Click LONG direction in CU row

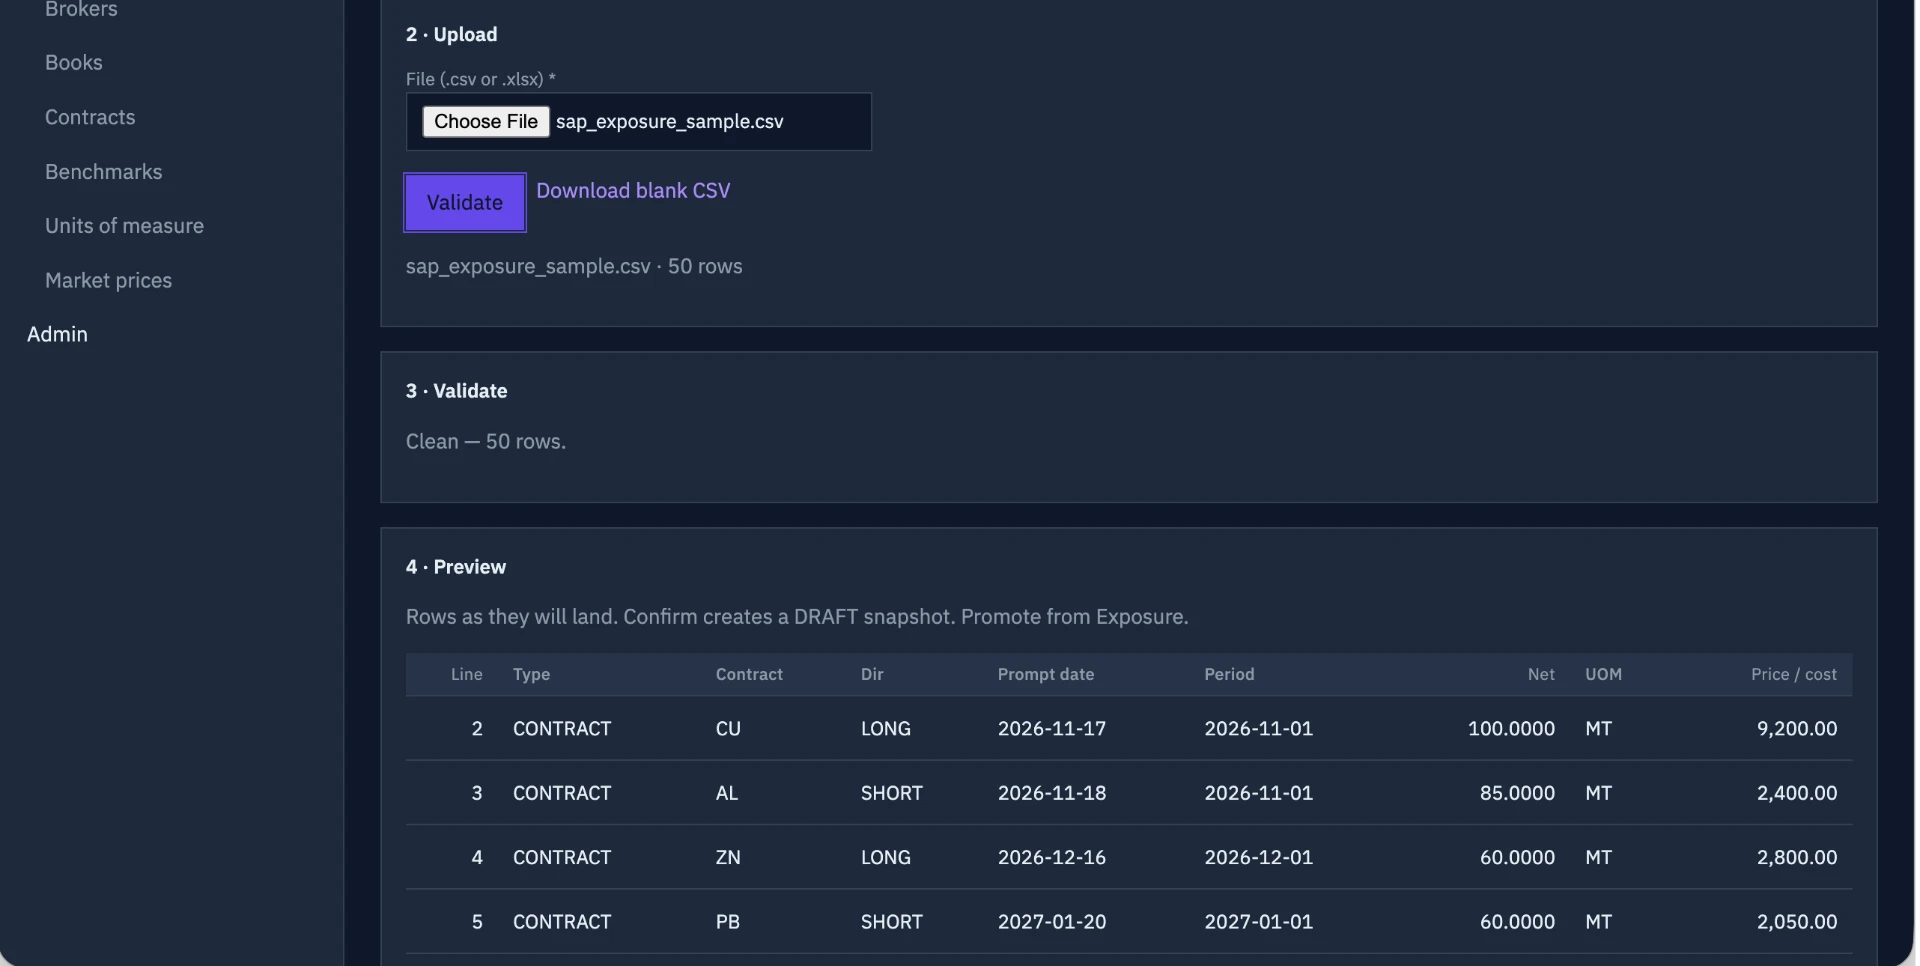pos(886,728)
